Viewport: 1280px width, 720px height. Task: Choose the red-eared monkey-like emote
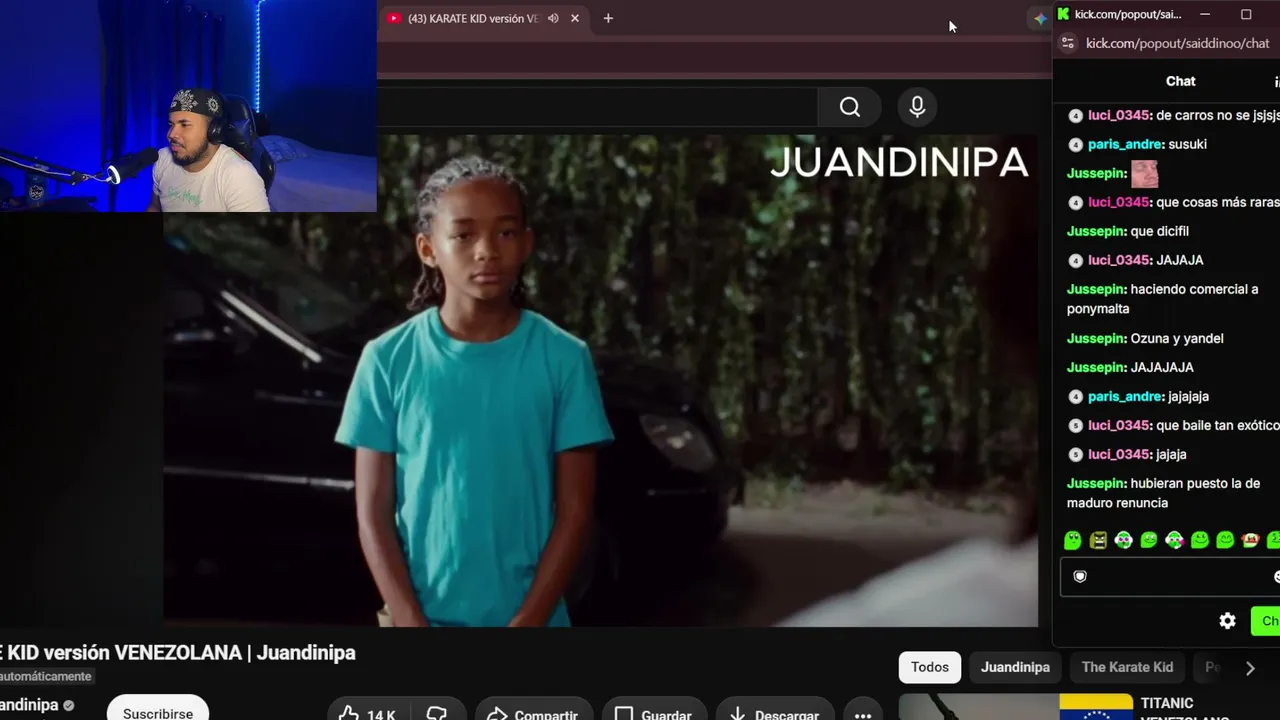tap(1250, 540)
